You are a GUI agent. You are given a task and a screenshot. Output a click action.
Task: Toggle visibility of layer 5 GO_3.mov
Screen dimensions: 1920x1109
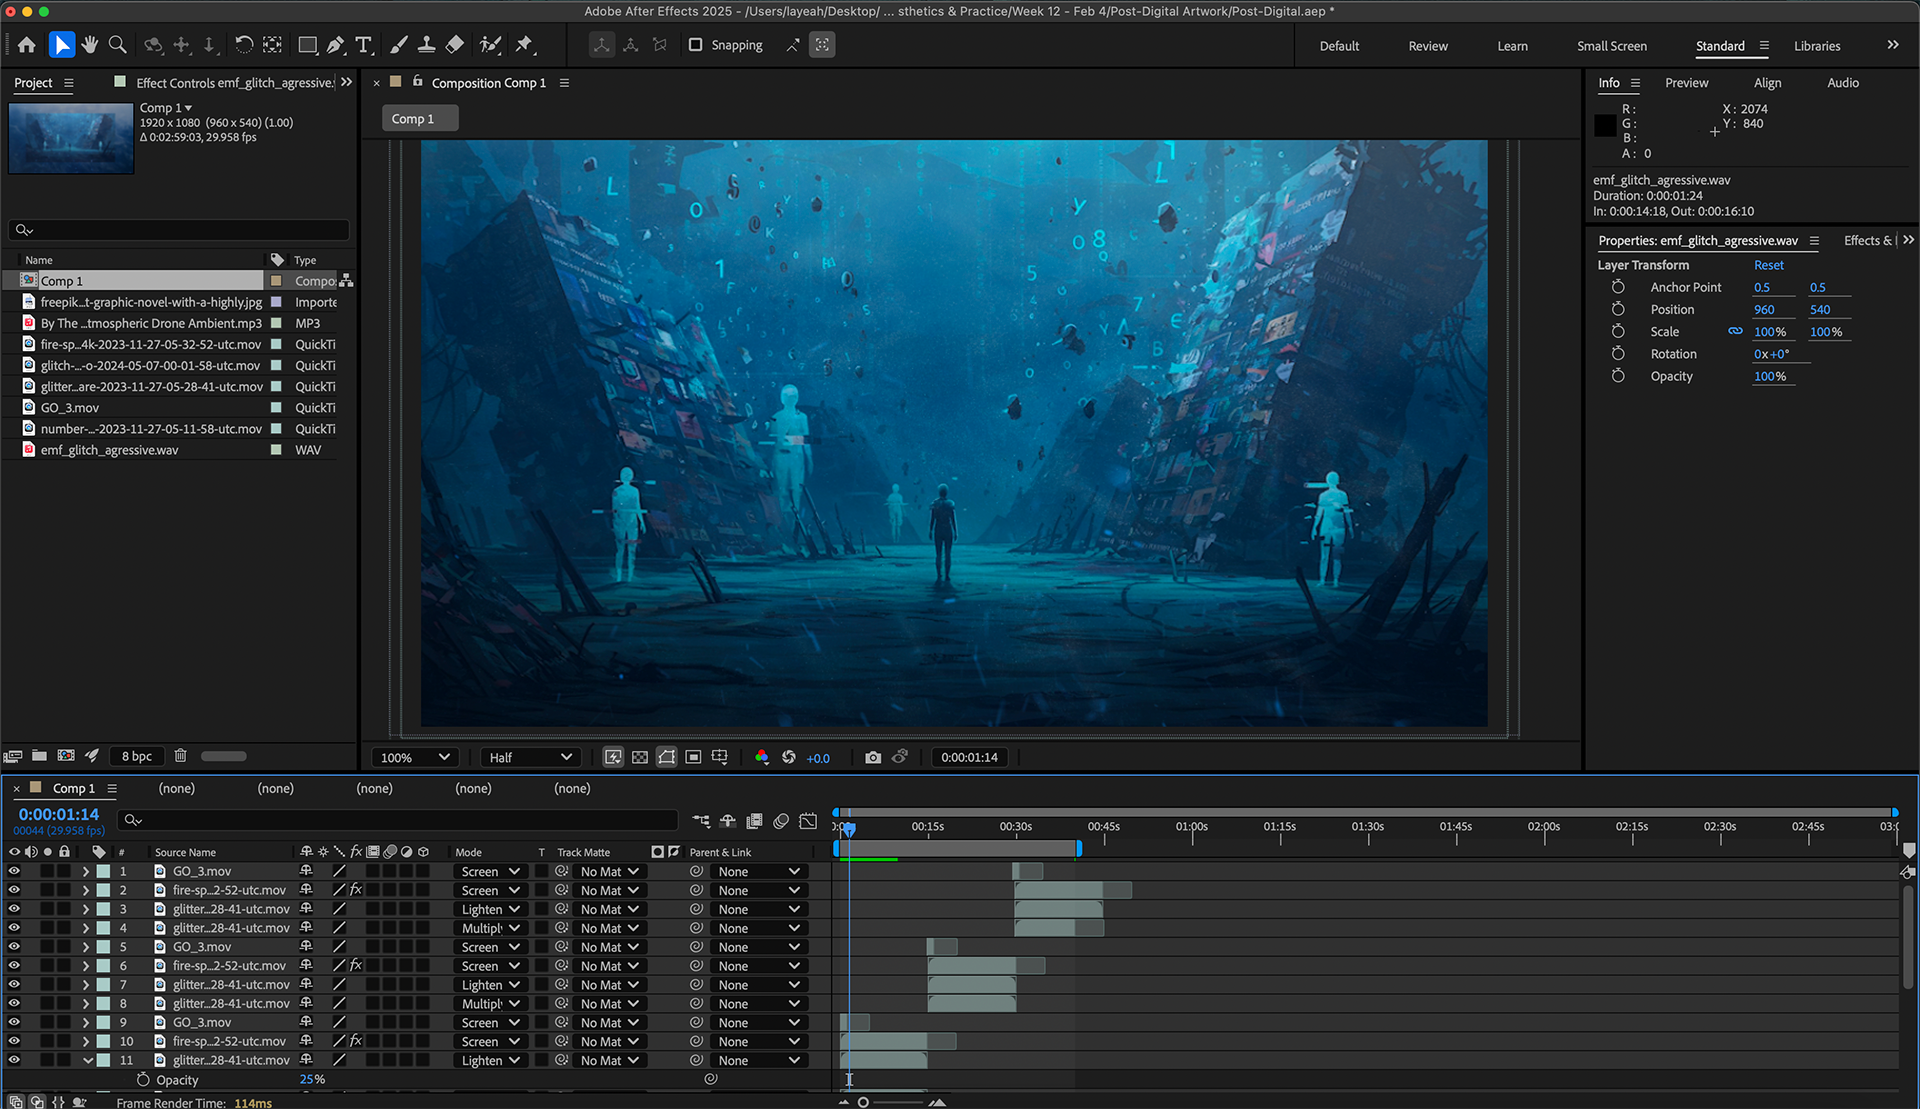pos(14,947)
